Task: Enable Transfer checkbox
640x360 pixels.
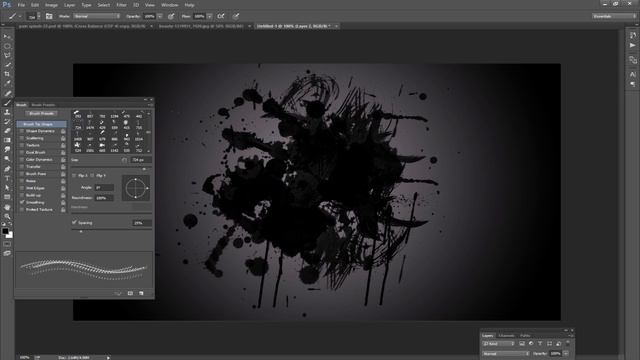Action: (x=22, y=167)
